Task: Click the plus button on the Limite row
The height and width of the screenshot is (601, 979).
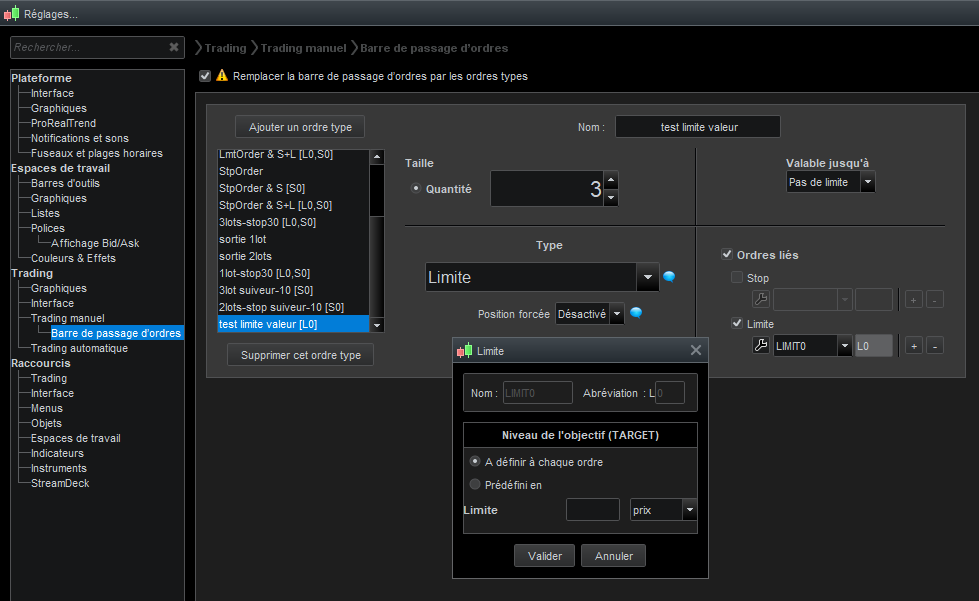Action: [914, 346]
